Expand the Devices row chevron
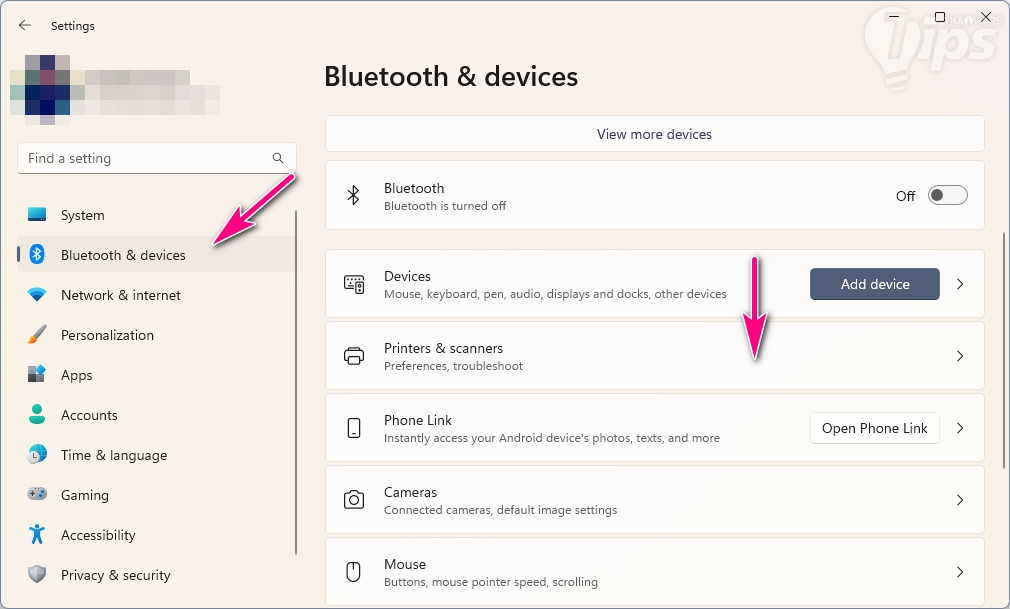1010x609 pixels. click(x=960, y=284)
